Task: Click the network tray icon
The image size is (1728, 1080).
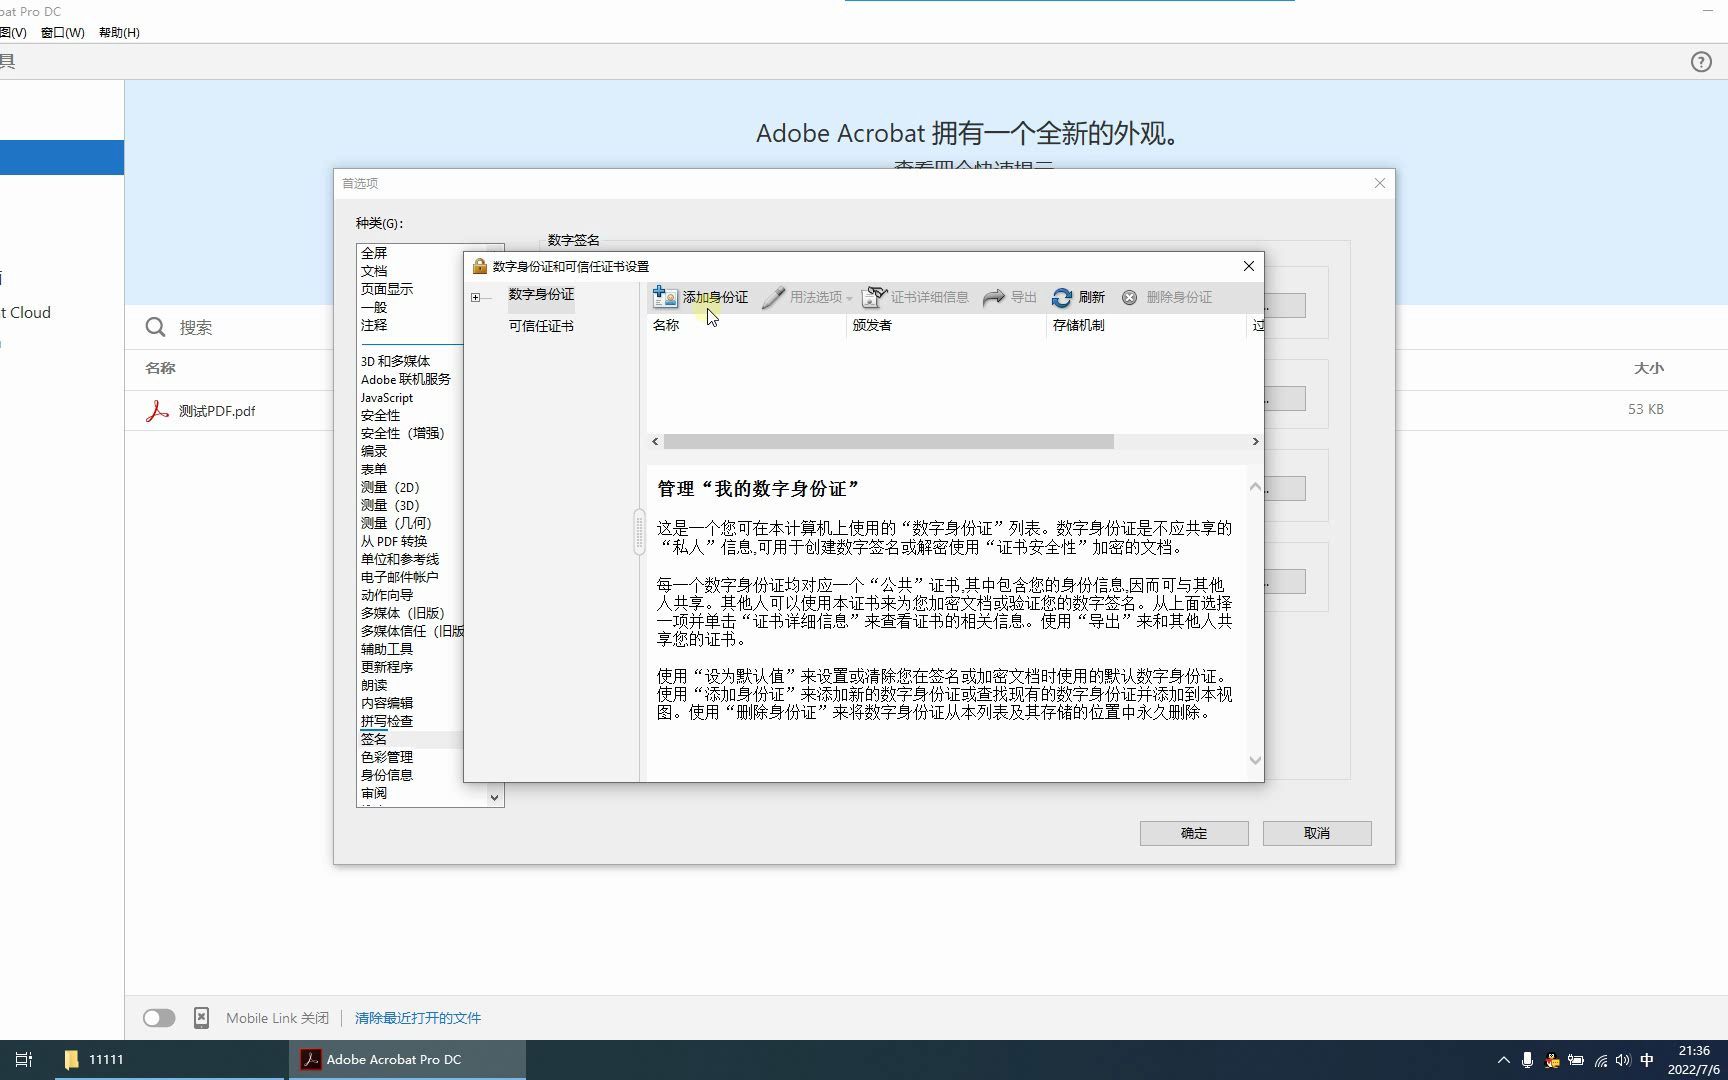Action: coord(1600,1060)
